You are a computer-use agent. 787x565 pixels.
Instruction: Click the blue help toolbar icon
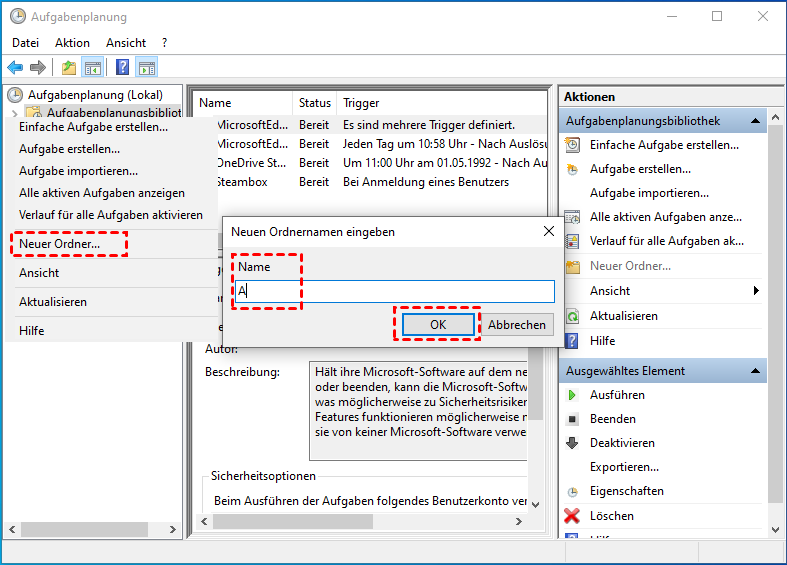122,67
